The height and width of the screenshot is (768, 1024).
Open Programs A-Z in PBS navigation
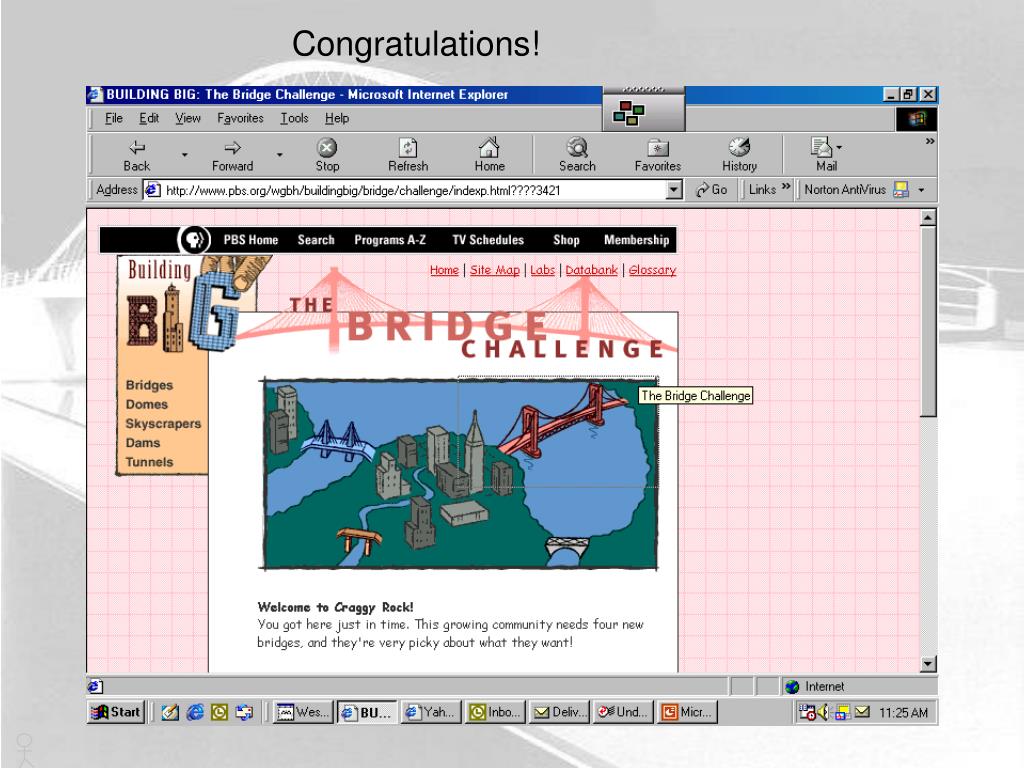(x=390, y=240)
